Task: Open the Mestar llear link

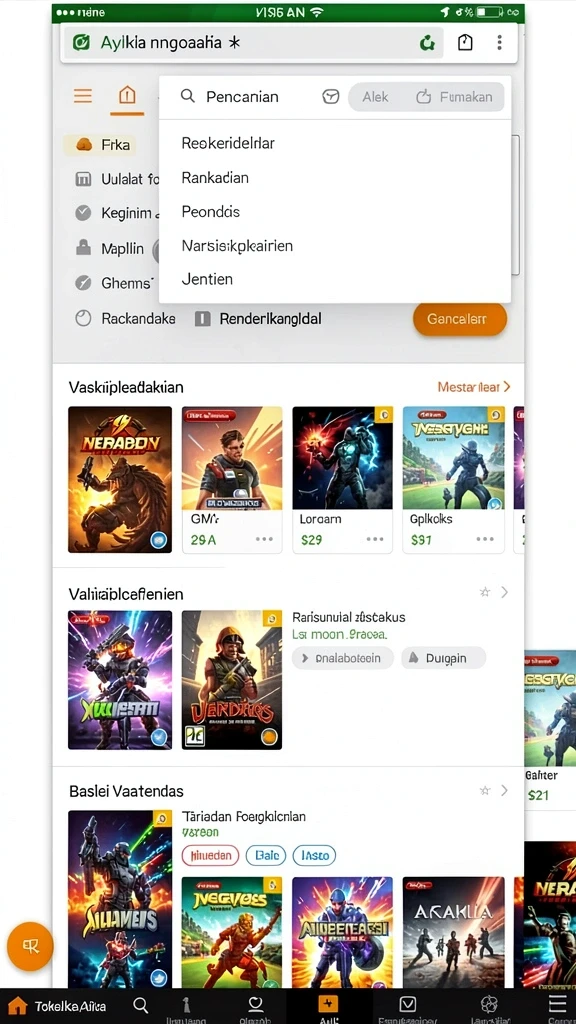Action: pyautogui.click(x=474, y=387)
